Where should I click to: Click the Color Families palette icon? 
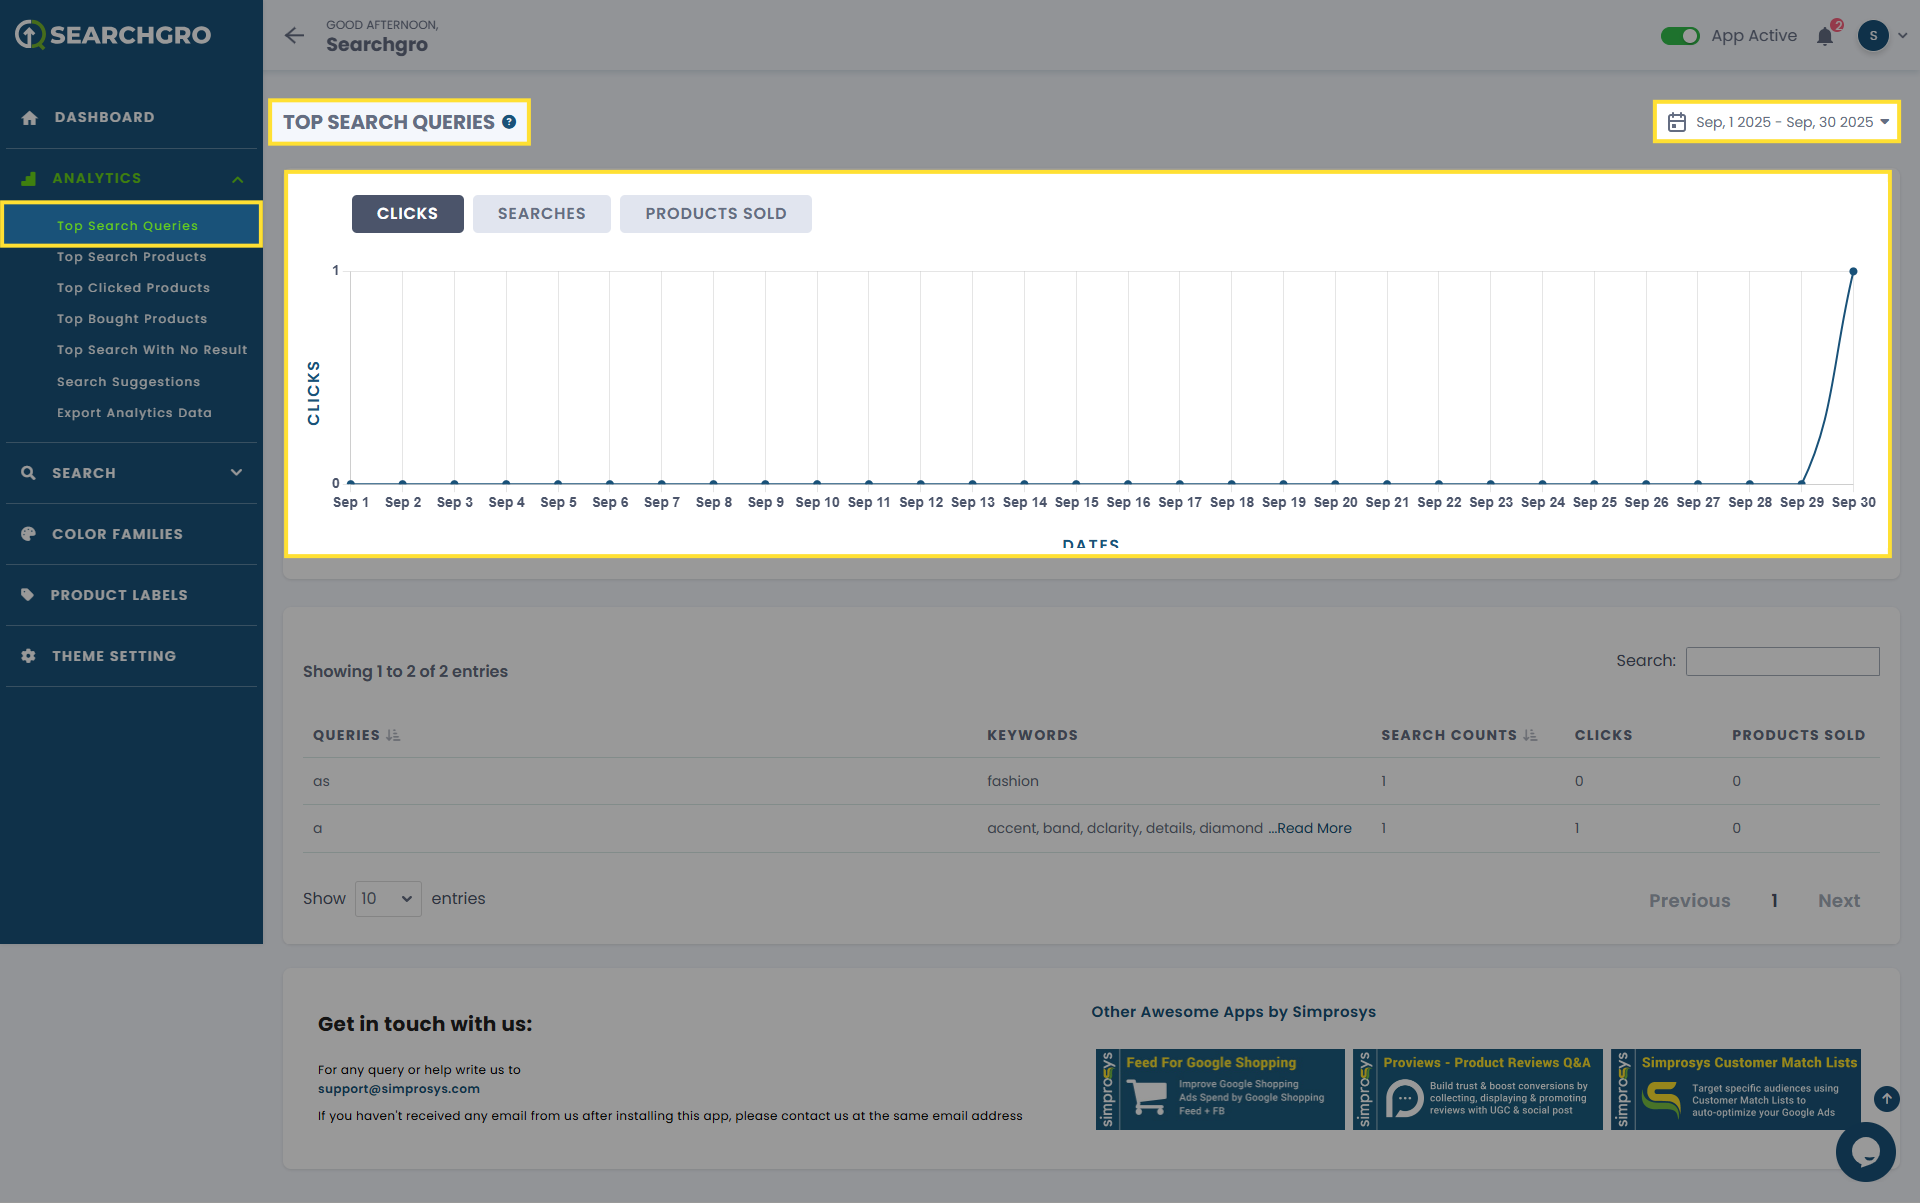(28, 534)
